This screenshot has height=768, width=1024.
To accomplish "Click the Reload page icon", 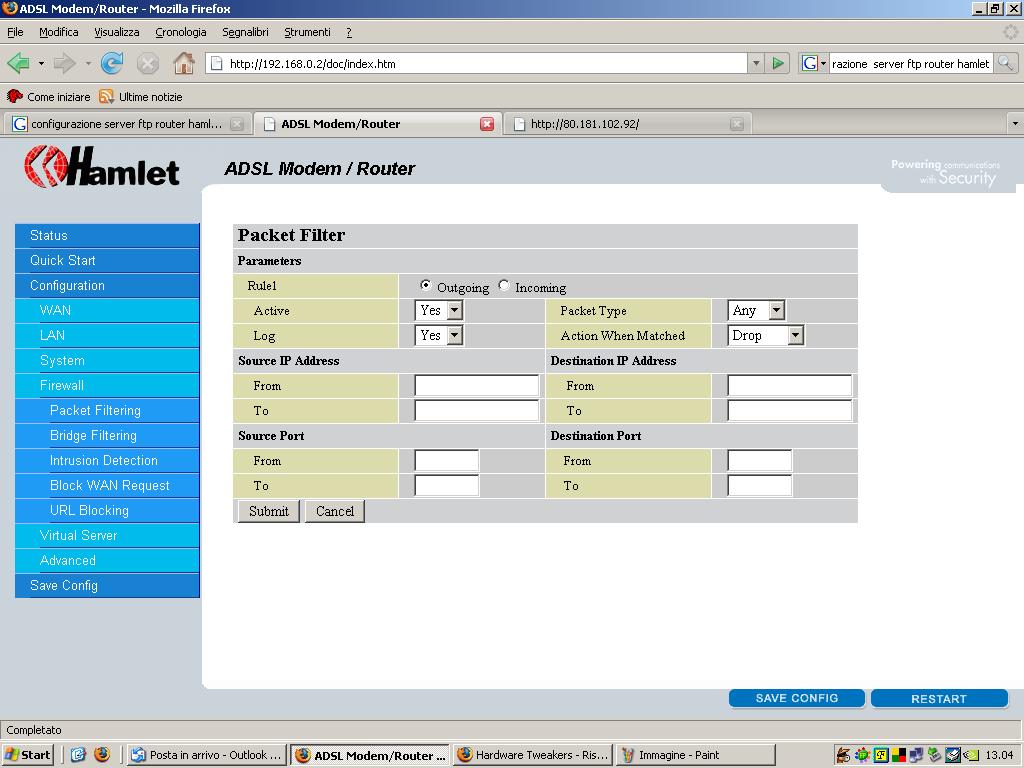I will (112, 63).
